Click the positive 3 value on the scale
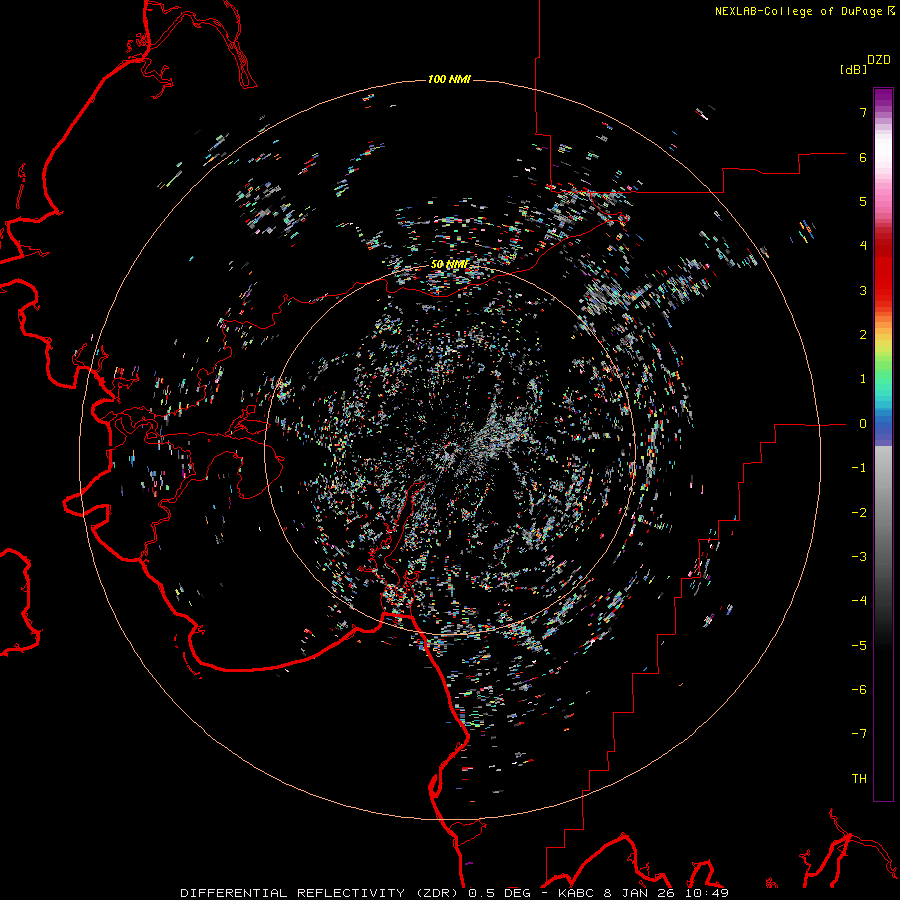This screenshot has height=900, width=900. pos(863,290)
